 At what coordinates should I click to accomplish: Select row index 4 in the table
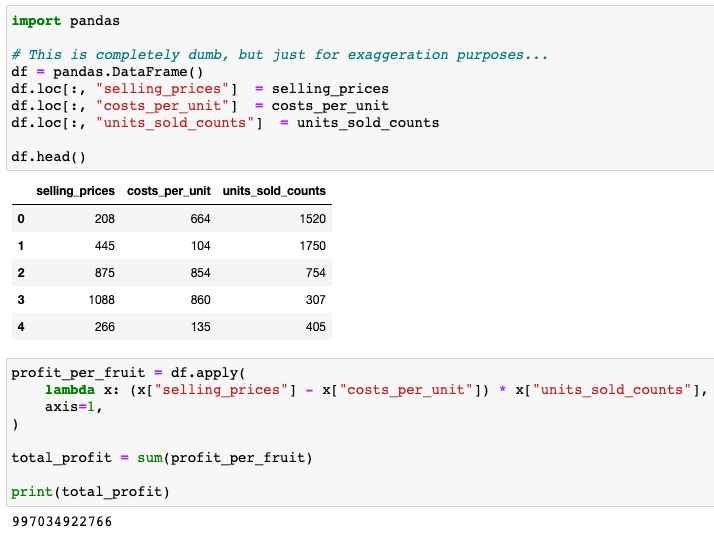(20, 326)
